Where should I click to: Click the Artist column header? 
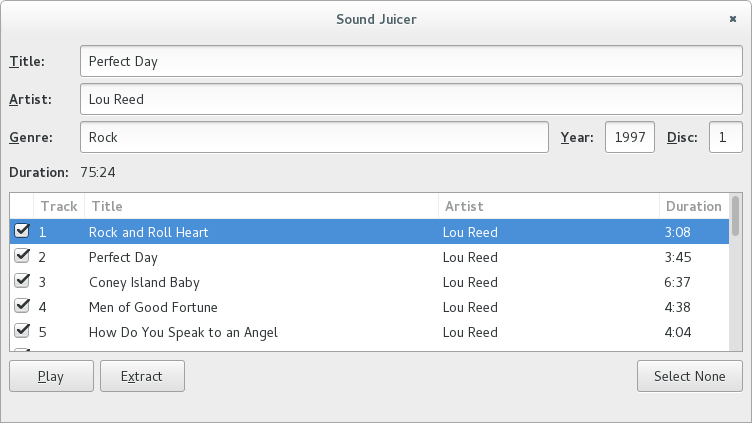548,206
